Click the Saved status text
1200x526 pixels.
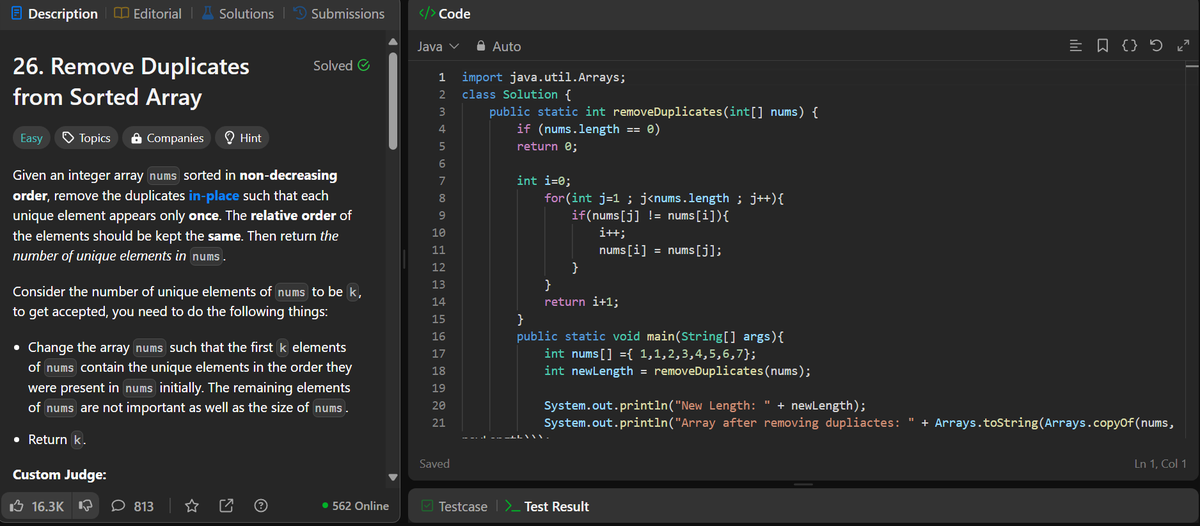[435, 464]
